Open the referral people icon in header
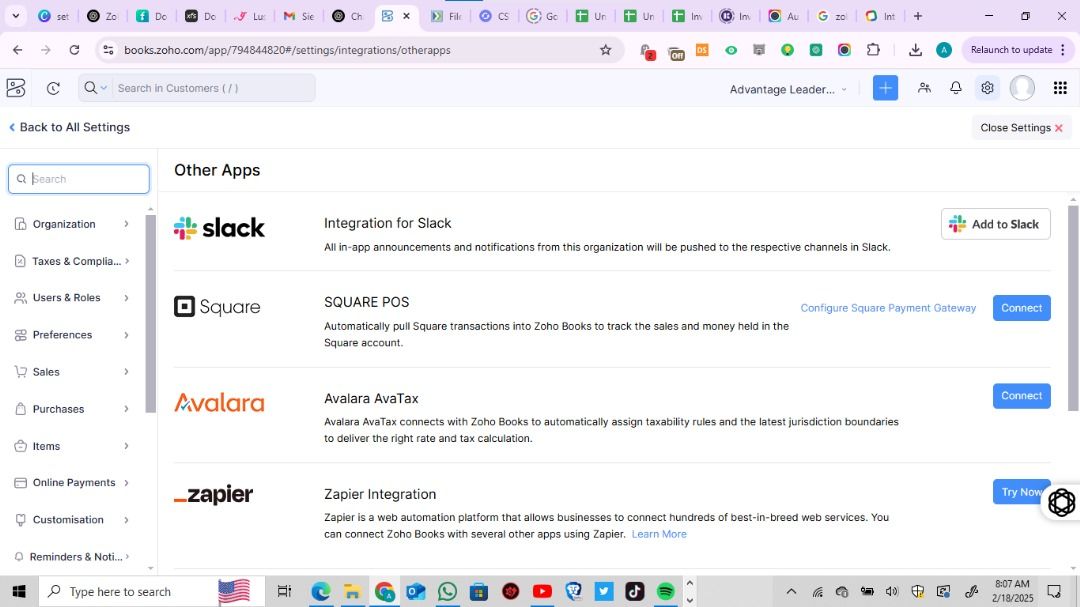1080x607 pixels. click(x=924, y=88)
